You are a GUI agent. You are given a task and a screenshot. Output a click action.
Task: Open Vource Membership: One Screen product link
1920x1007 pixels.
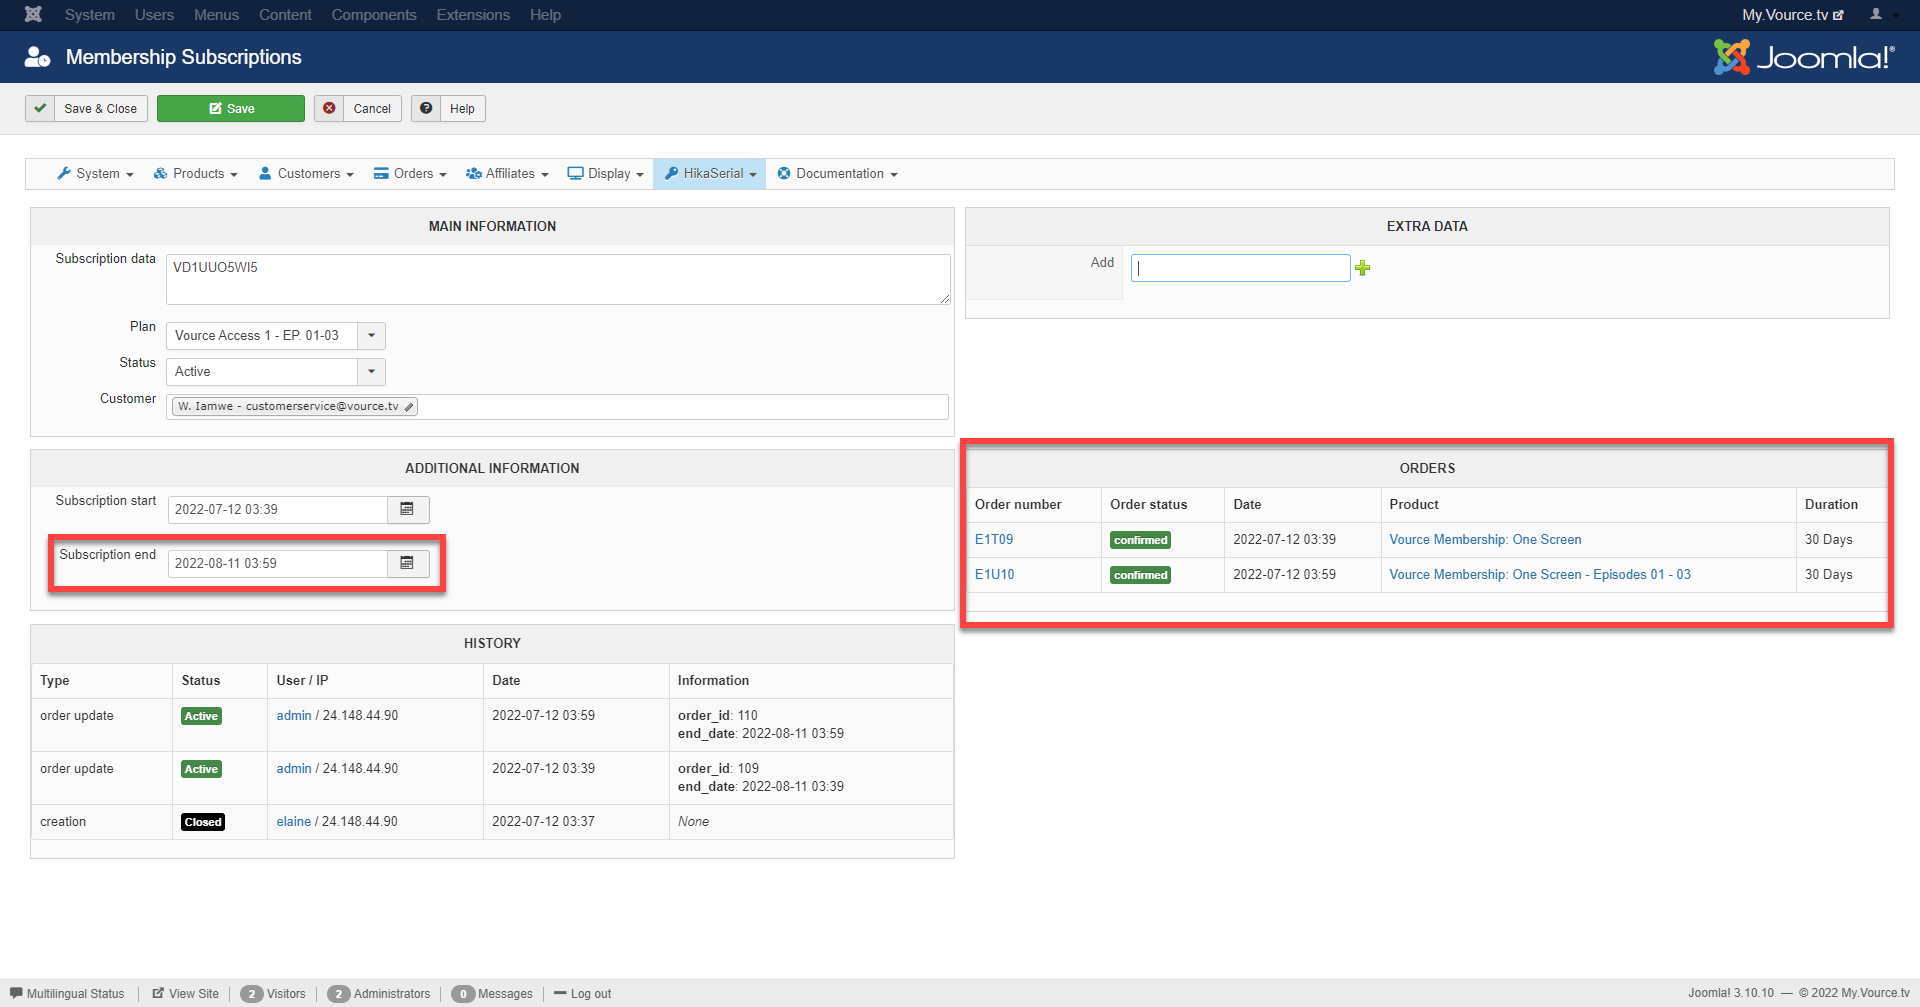[1485, 540]
